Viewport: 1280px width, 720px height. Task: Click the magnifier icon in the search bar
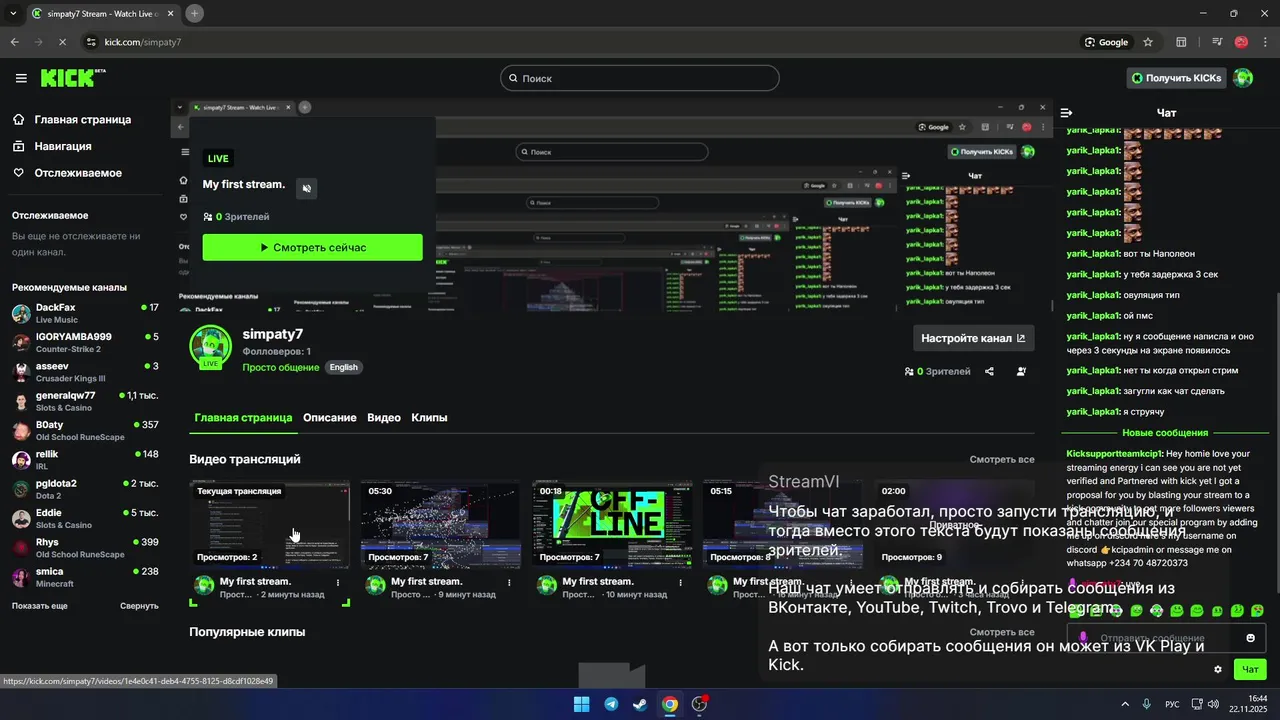tap(514, 78)
